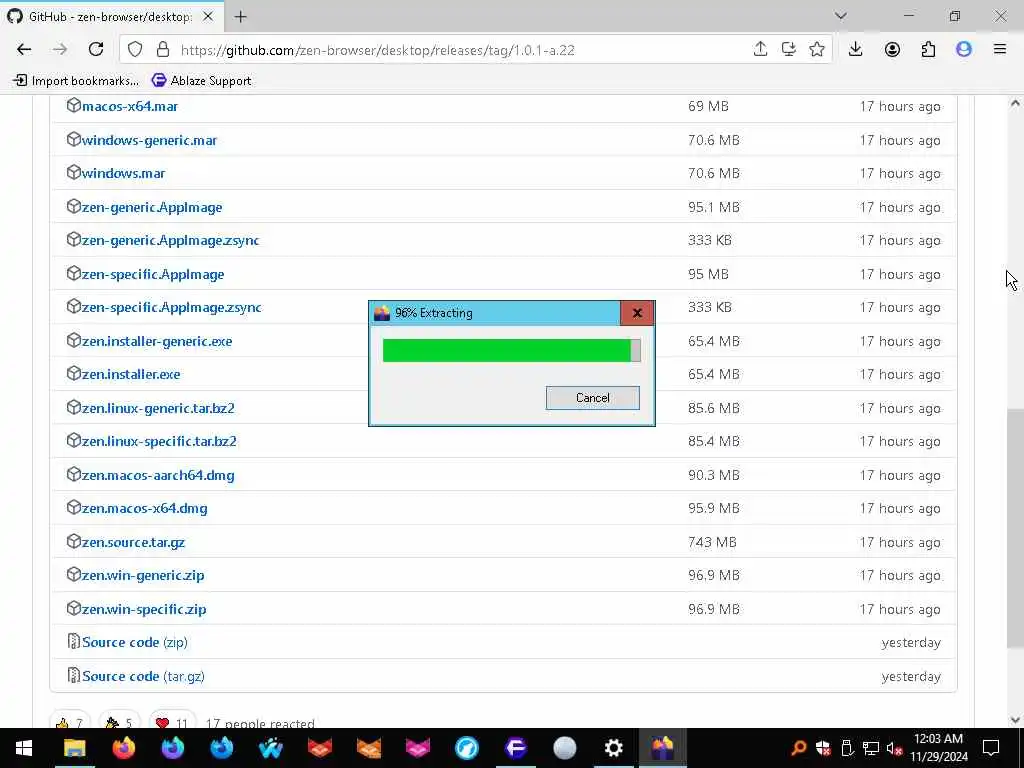This screenshot has height=768, width=1024.
Task: Download Source code (zip)
Action: coord(135,643)
